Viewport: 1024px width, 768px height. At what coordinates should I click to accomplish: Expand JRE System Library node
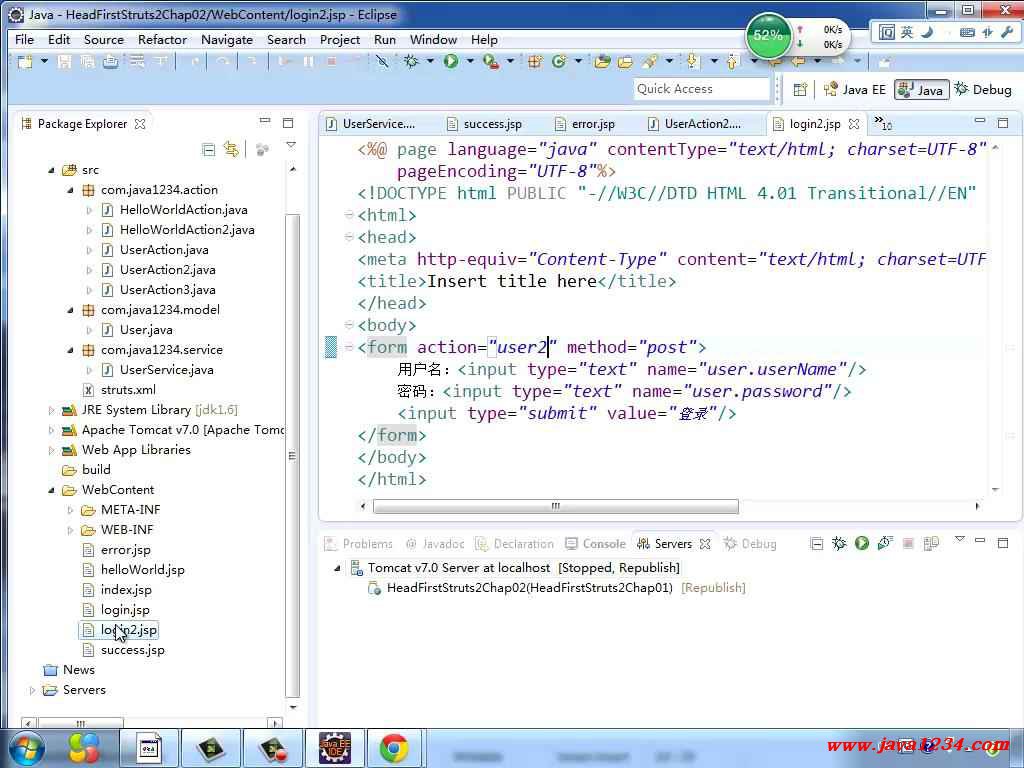point(52,410)
